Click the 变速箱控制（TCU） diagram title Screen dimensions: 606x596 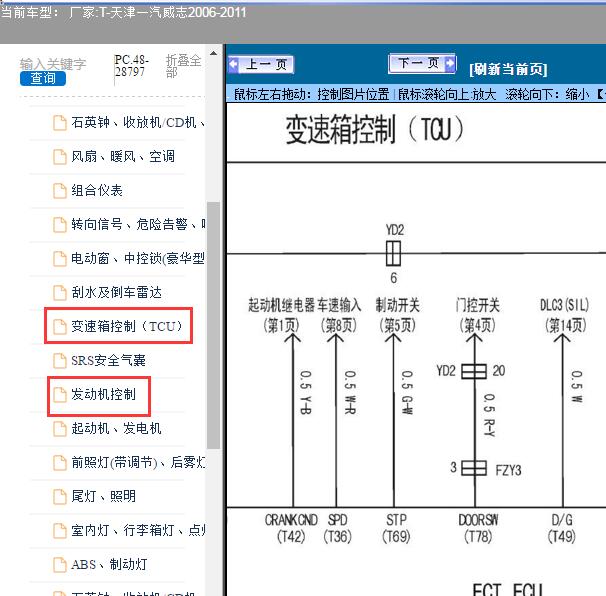(374, 129)
